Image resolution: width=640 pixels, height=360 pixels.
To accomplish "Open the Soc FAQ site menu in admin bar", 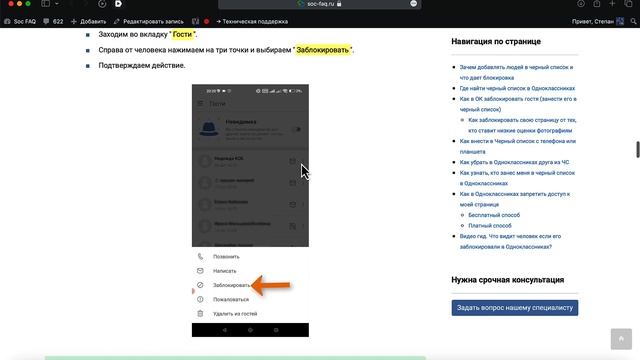I will (20, 21).
